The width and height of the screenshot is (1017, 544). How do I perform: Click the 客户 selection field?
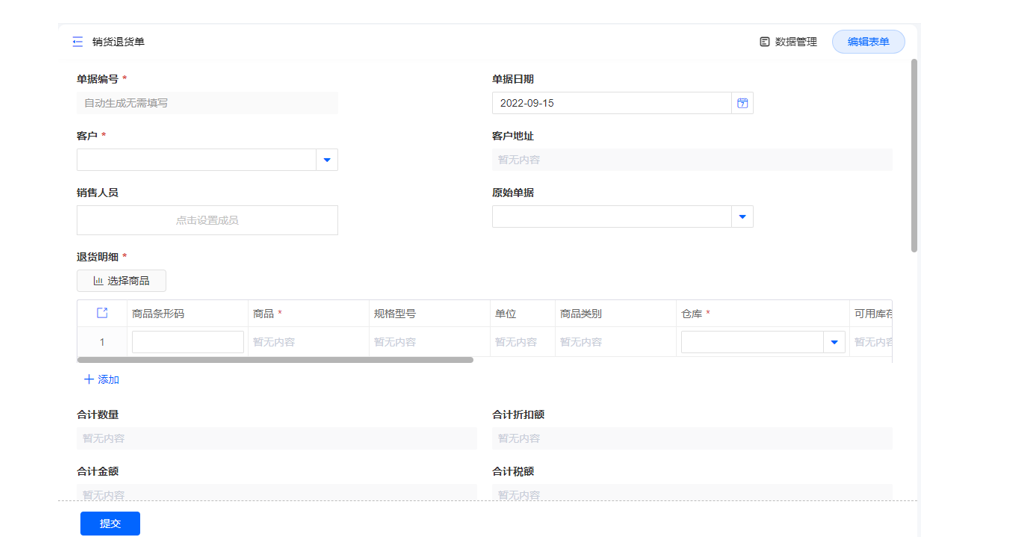196,160
